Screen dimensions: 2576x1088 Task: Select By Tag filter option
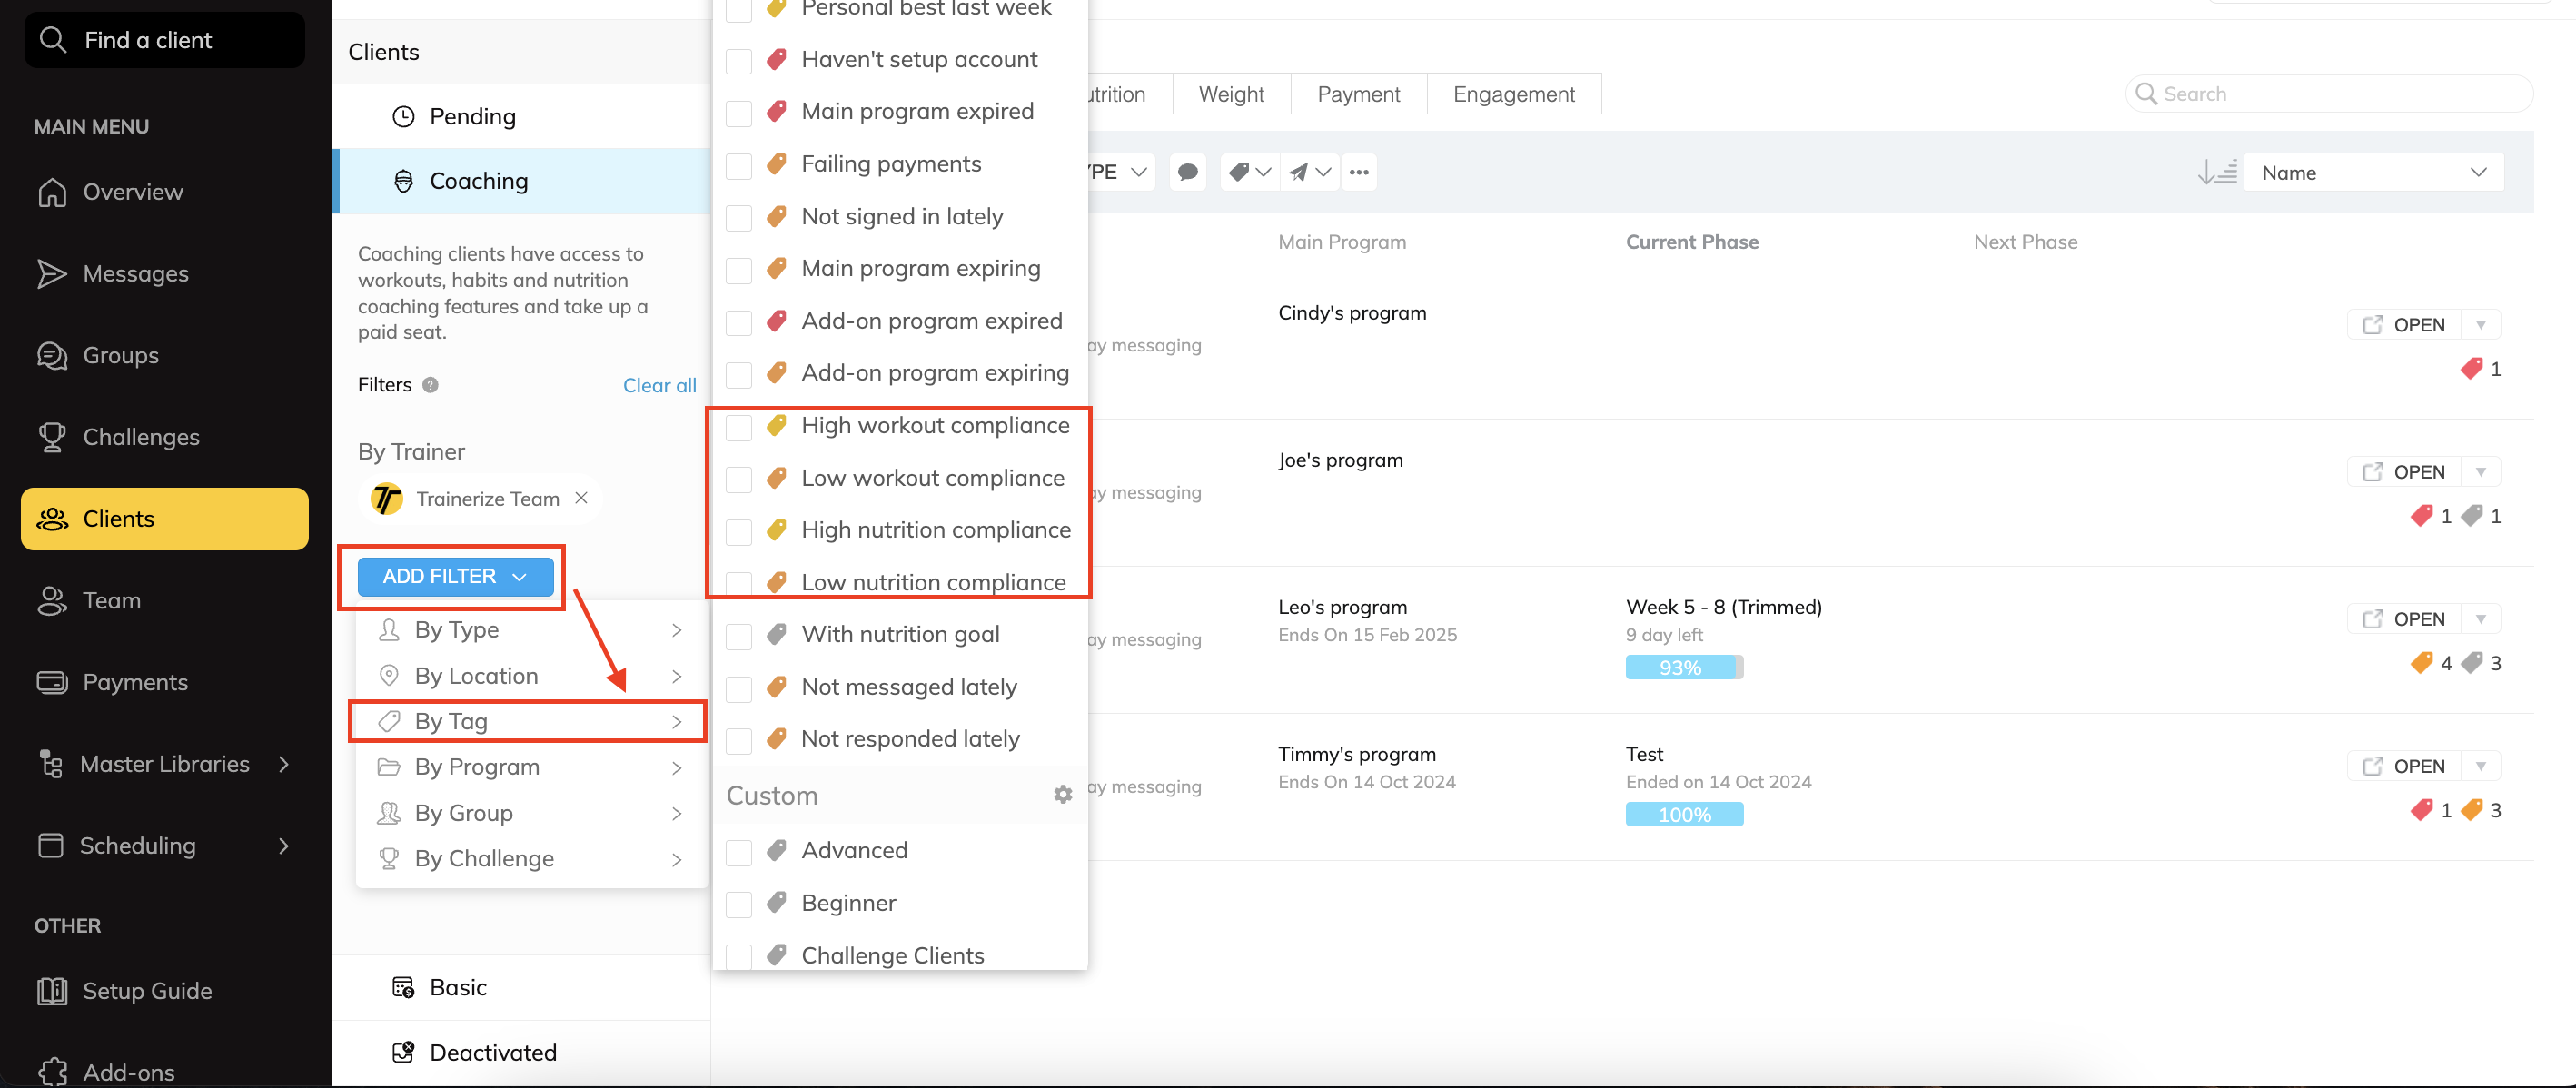tap(531, 721)
